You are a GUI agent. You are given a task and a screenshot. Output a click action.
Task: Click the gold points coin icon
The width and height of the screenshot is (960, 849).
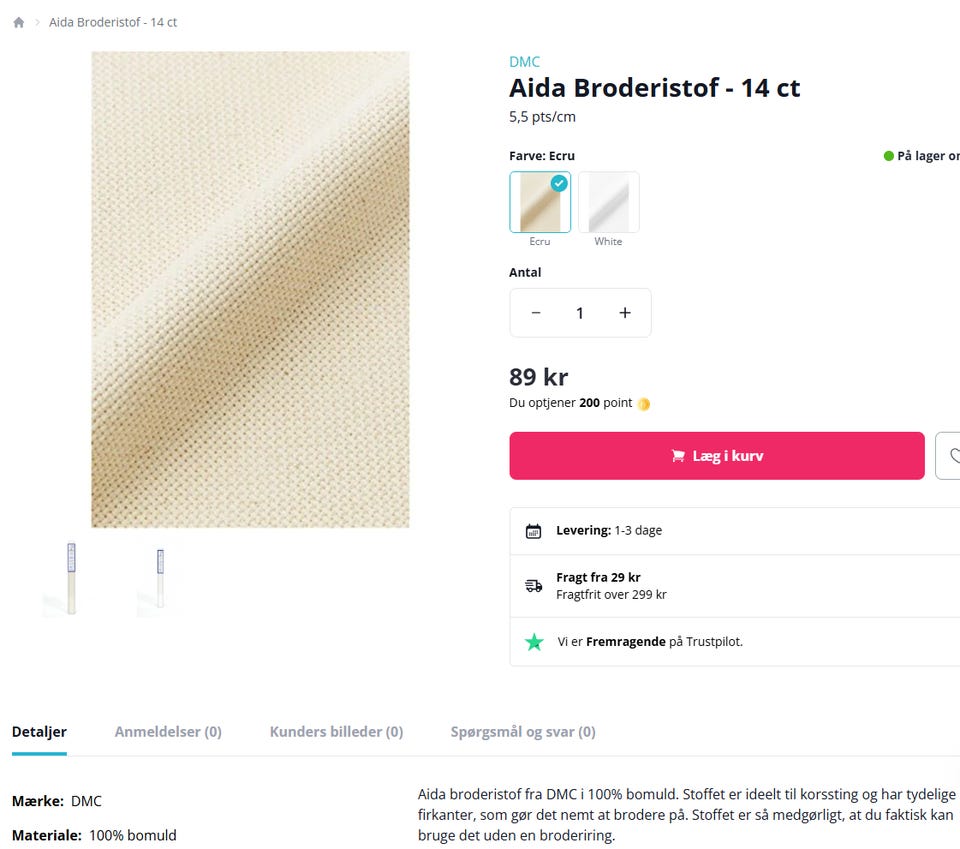tap(643, 403)
